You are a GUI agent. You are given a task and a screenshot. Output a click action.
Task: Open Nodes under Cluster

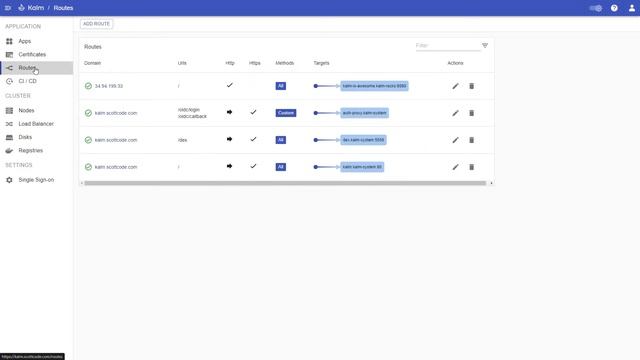pyautogui.click(x=37, y=111)
